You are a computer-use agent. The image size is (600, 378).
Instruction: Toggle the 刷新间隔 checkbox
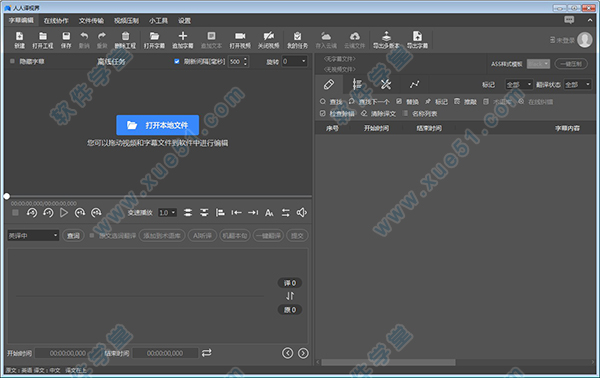177,61
